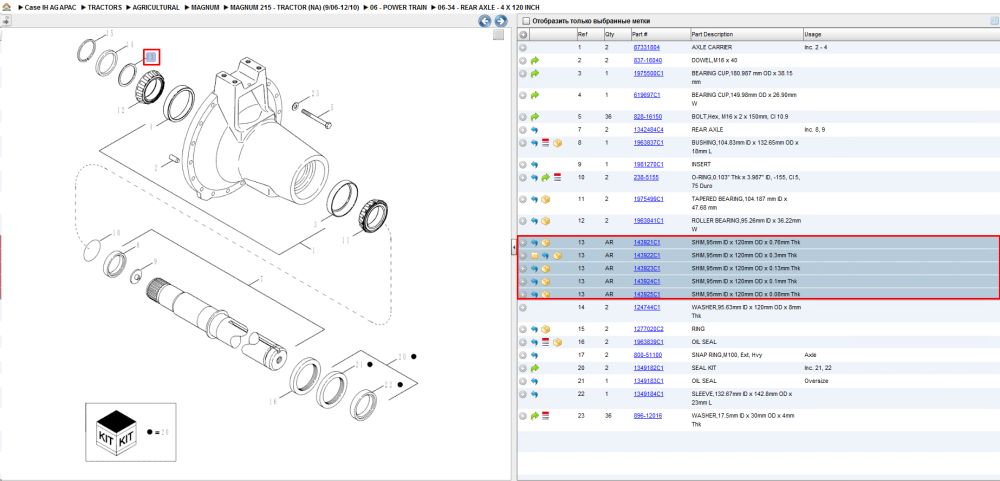The image size is (1000, 481).
Task: Open MAGNUM 215 - TRACTOR breadcrumb
Action: pos(295,7)
